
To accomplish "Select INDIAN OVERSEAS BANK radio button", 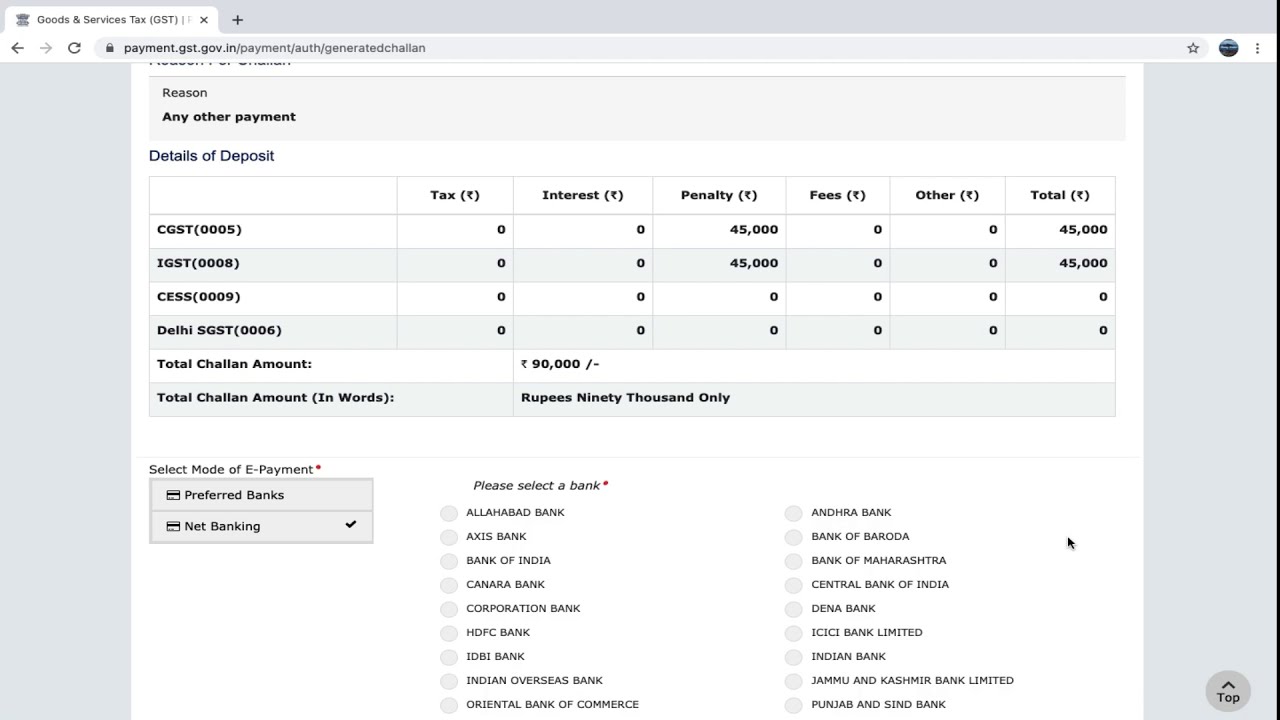I will coord(449,681).
